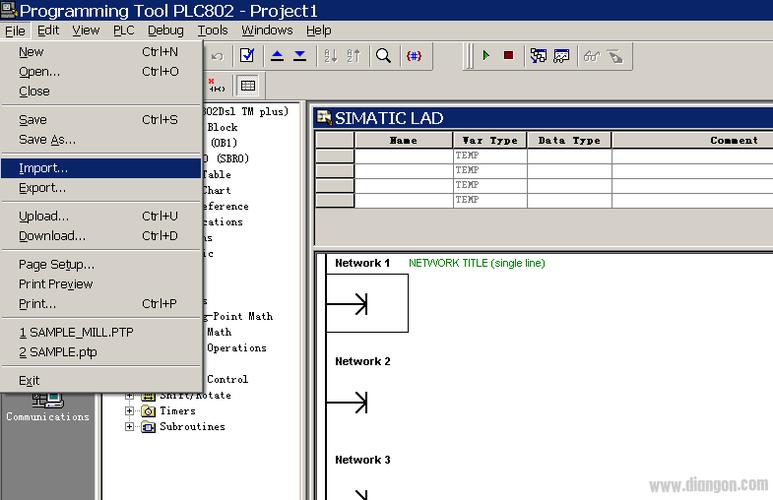Click the Upload blue up-arrow icon

tap(277, 56)
